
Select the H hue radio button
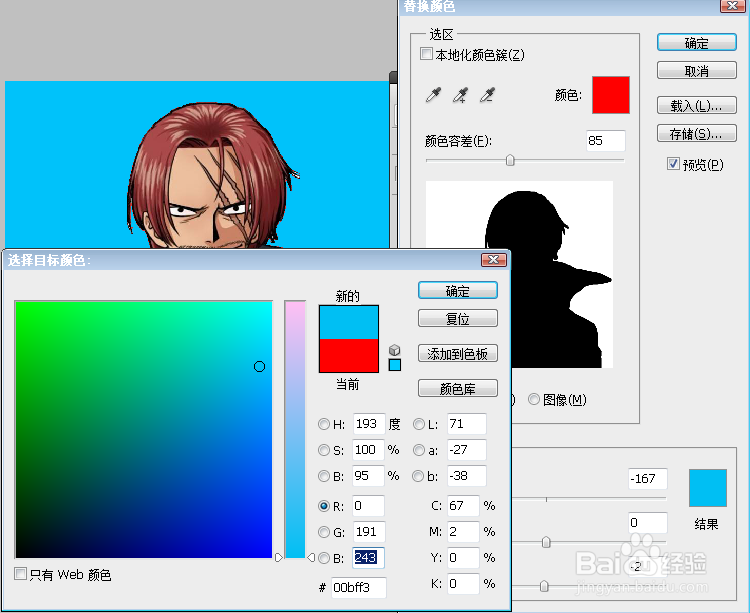[x=324, y=424]
